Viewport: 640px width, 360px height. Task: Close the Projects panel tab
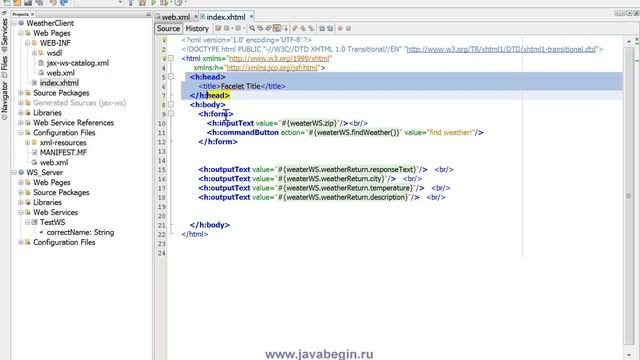[x=33, y=14]
